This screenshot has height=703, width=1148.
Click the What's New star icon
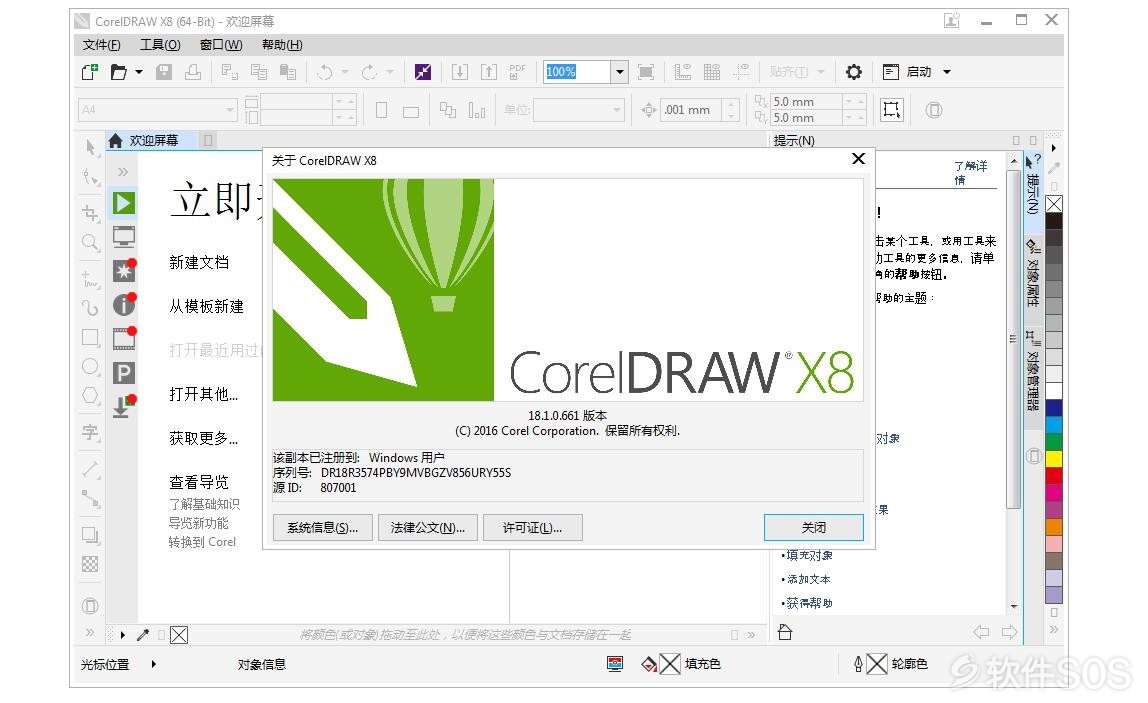coord(124,270)
